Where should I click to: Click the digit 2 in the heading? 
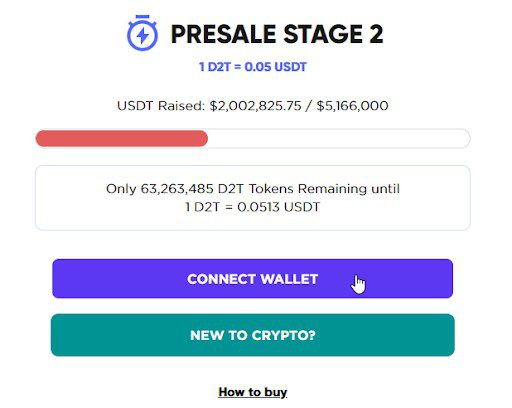(376, 34)
